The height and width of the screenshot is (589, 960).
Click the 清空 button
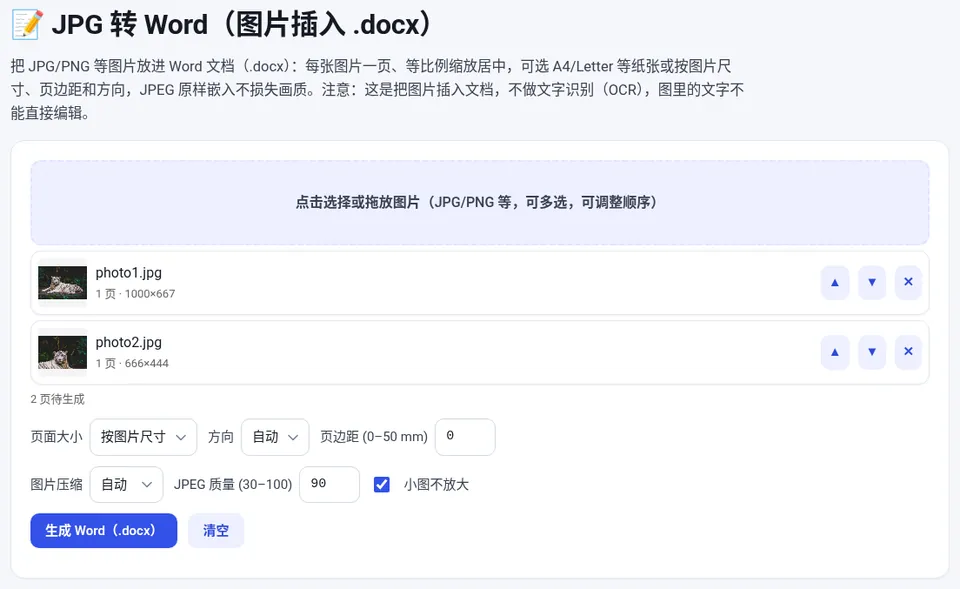216,531
